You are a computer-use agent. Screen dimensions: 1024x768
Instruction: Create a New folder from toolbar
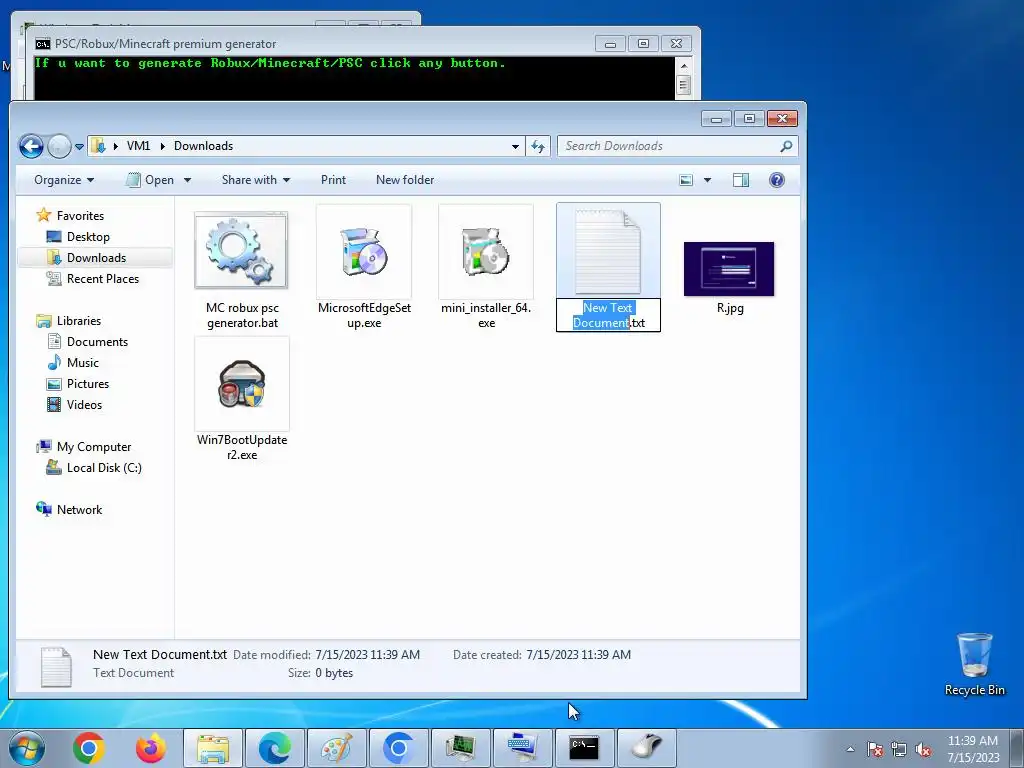[x=404, y=180]
